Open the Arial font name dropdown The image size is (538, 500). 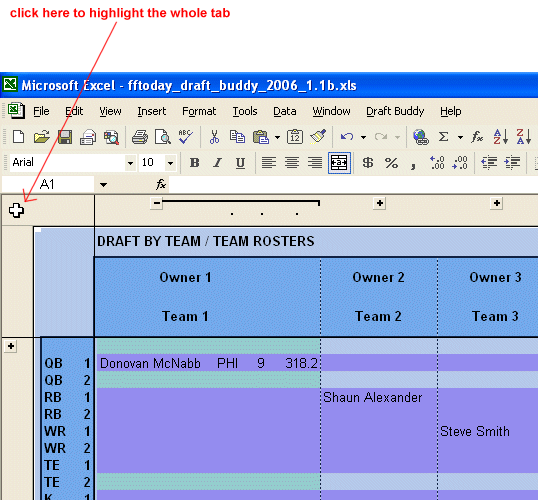point(130,163)
